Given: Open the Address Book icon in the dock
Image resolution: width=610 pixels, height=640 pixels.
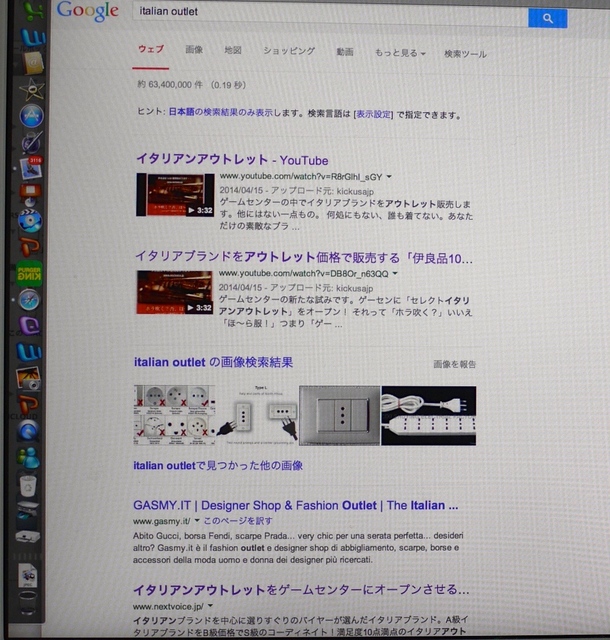Looking at the screenshot, I should pos(33,63).
